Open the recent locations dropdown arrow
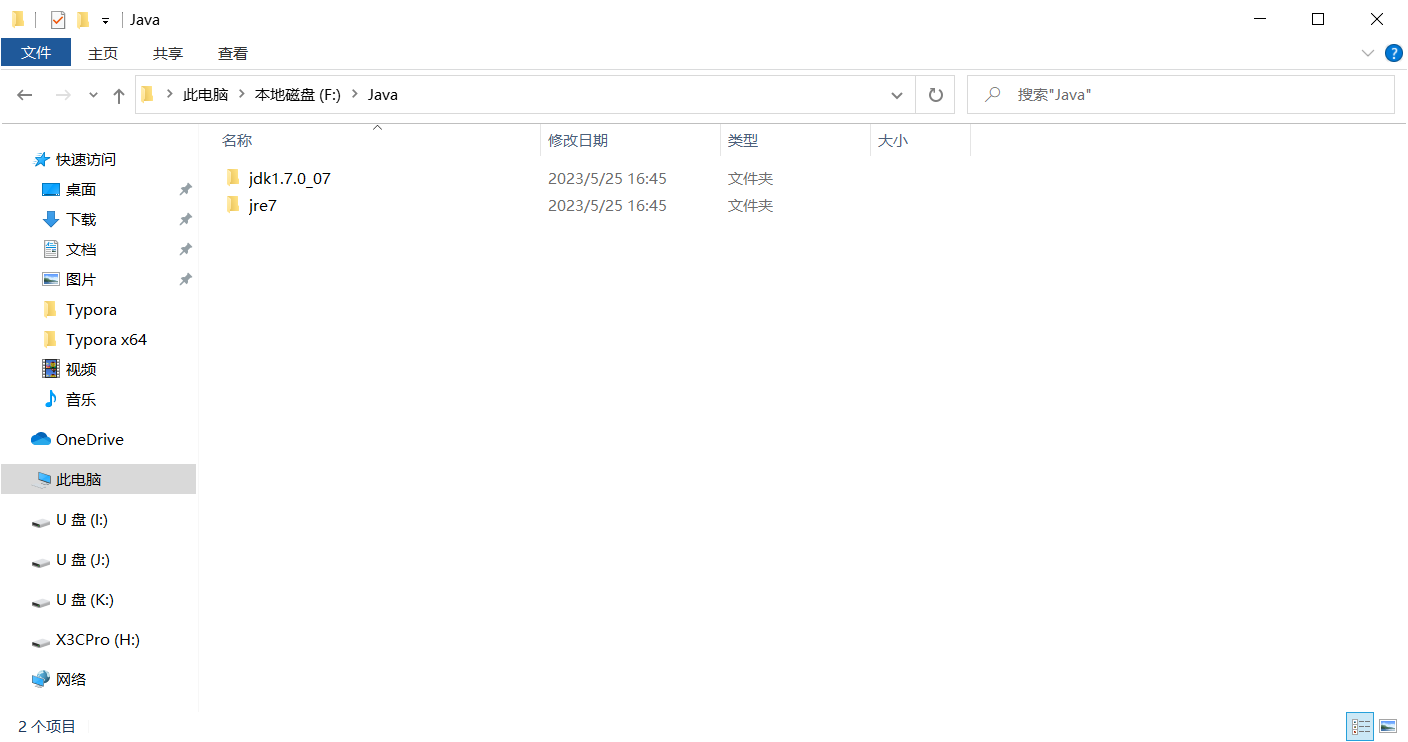 tap(94, 95)
